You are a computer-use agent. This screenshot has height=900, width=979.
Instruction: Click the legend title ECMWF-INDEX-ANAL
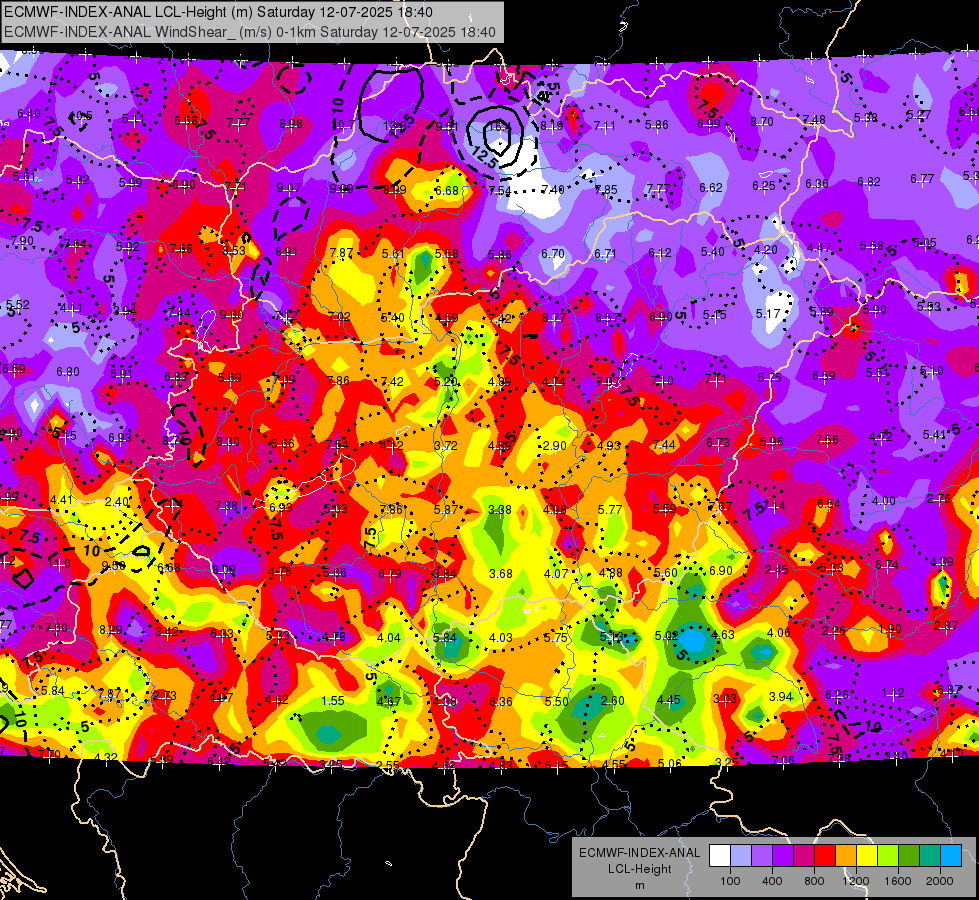(639, 853)
